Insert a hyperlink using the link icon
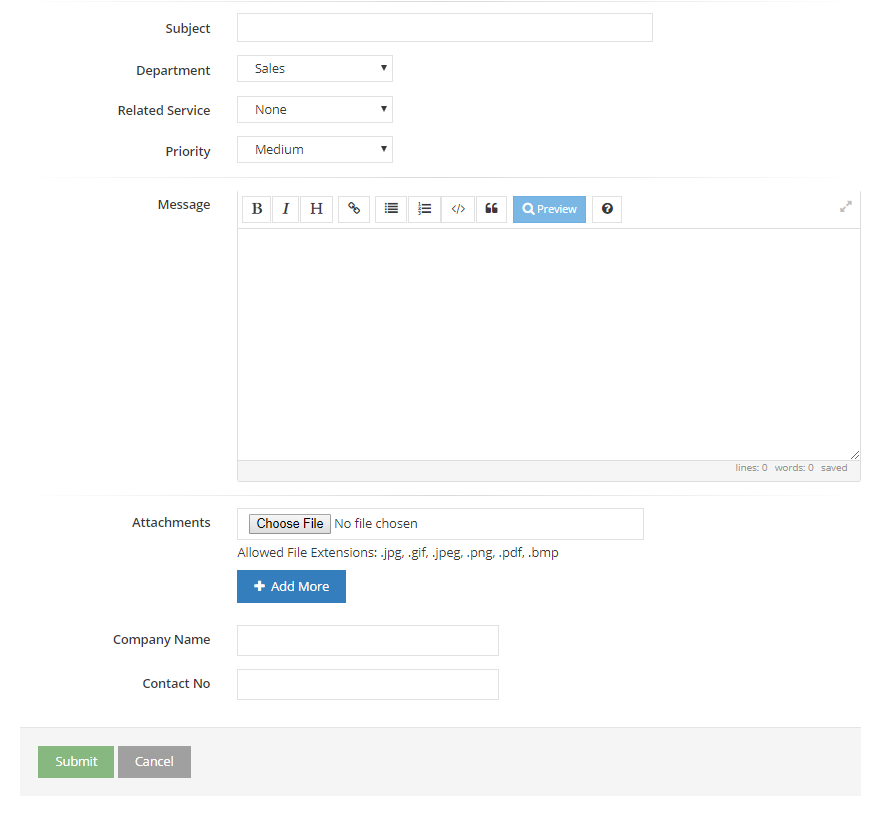Screen dimensions: 882x813 click(x=354, y=209)
